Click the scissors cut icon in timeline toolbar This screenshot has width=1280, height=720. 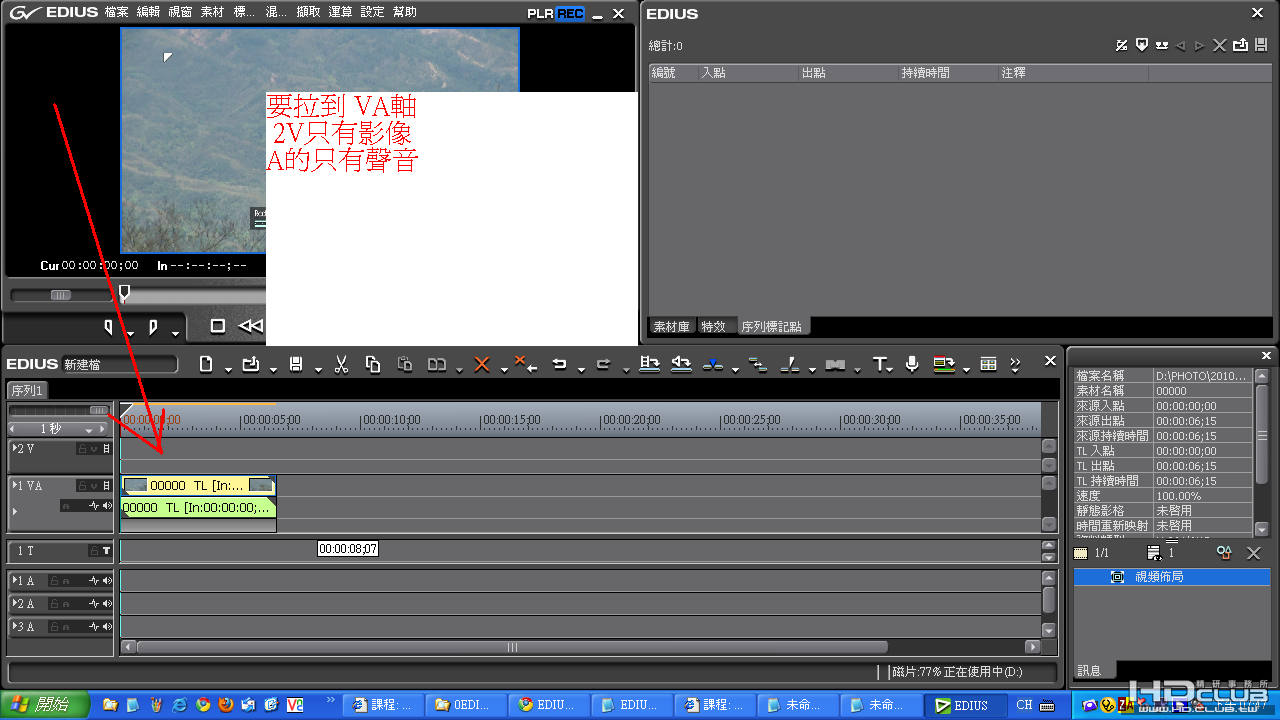[x=341, y=364]
